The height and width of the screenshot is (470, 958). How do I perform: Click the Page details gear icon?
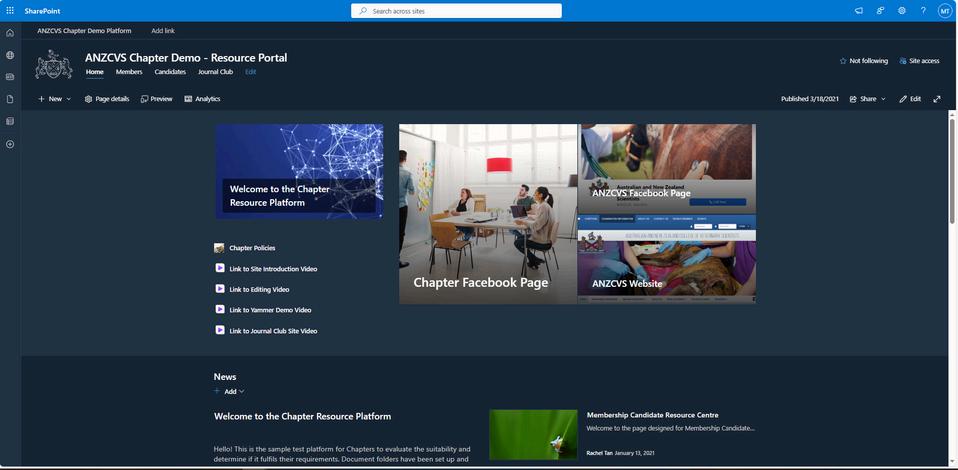click(88, 99)
